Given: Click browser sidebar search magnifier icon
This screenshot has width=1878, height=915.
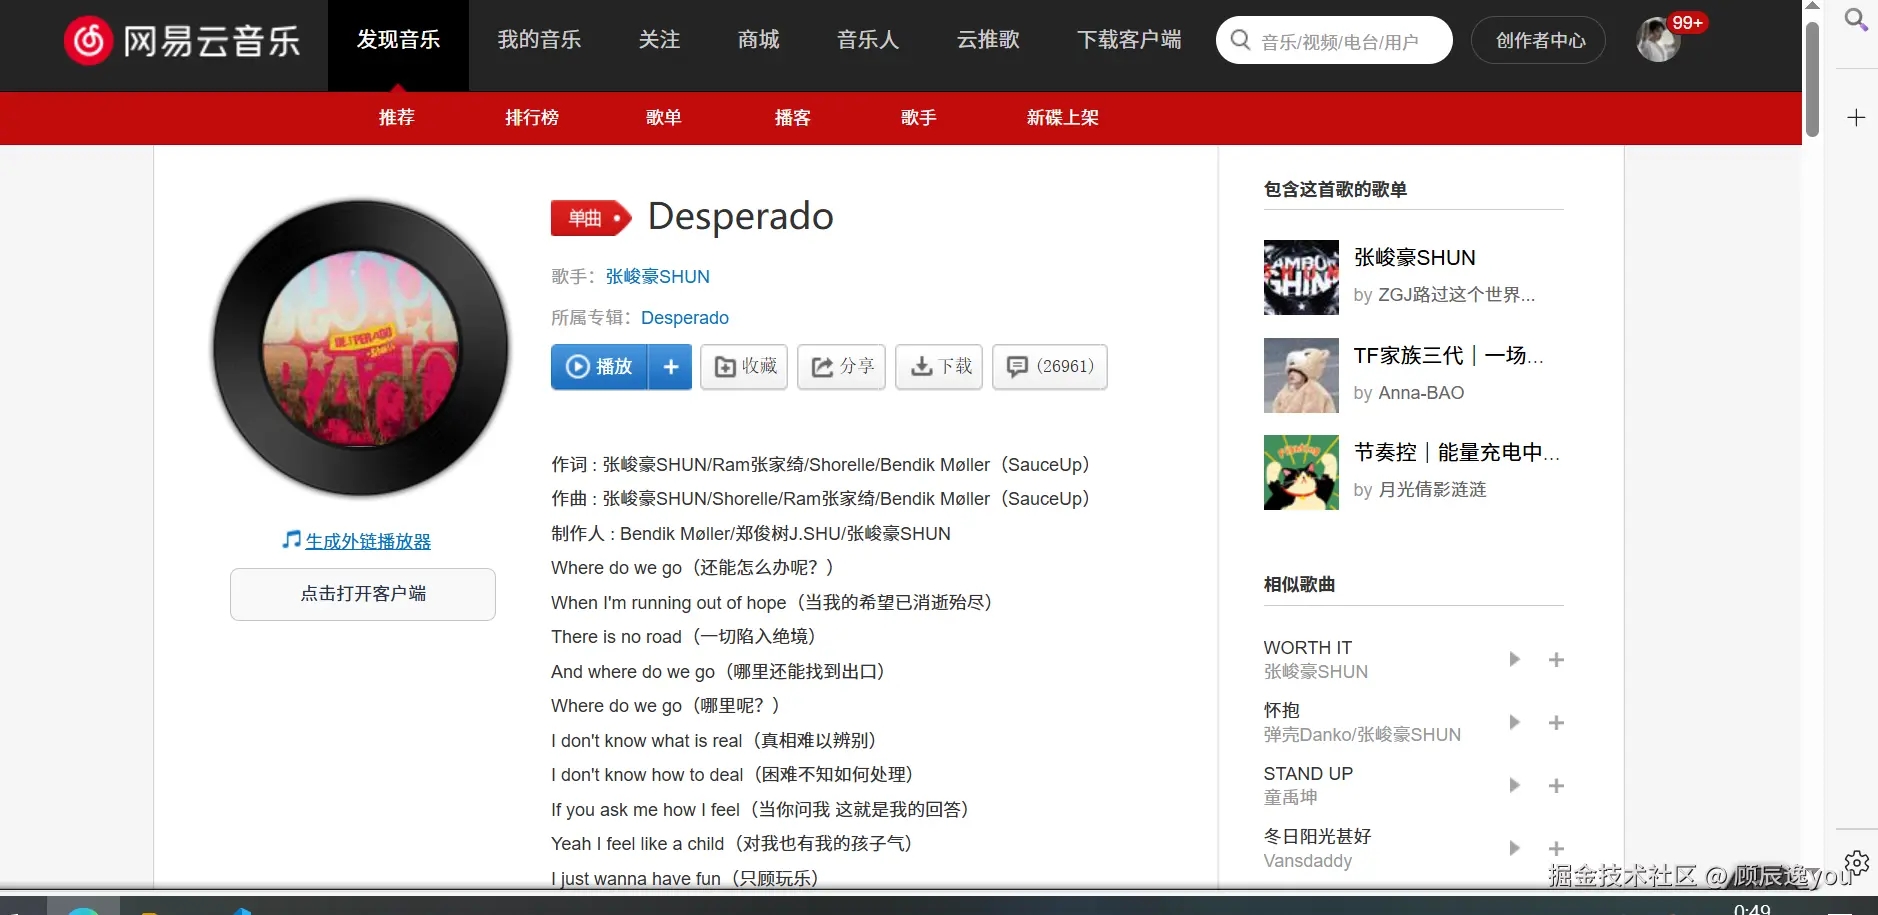Looking at the screenshot, I should tap(1856, 20).
